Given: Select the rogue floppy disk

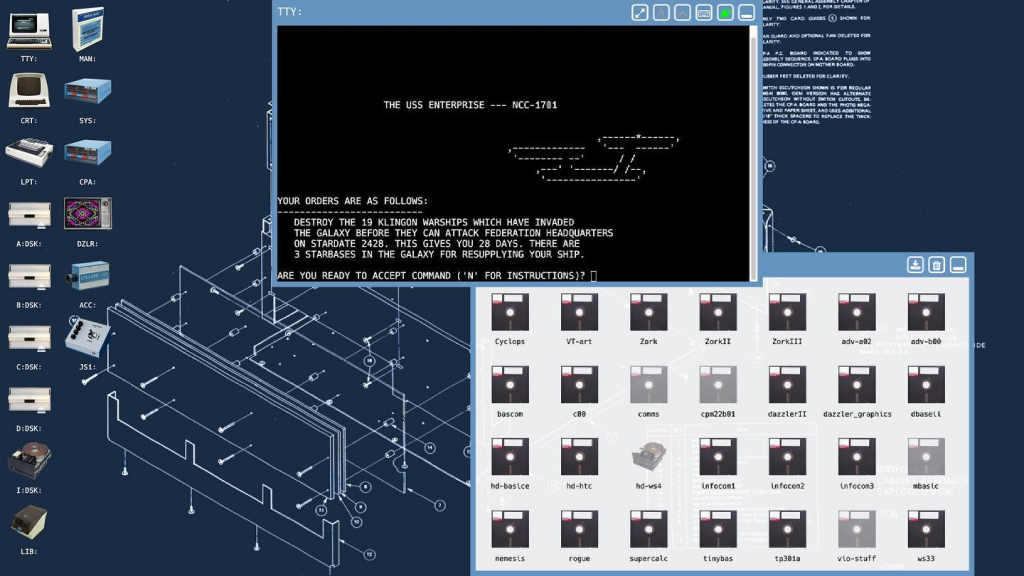Looking at the screenshot, I should (x=579, y=530).
